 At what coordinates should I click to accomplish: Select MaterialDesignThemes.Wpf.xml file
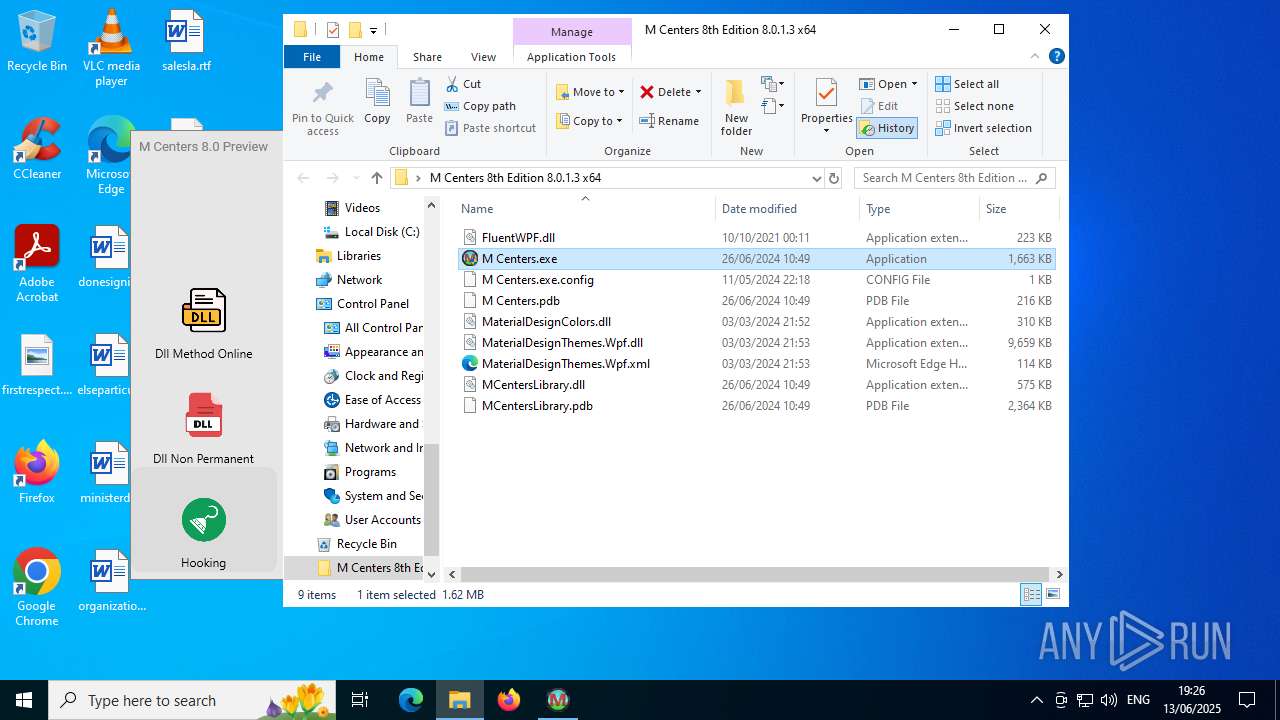tap(757, 364)
